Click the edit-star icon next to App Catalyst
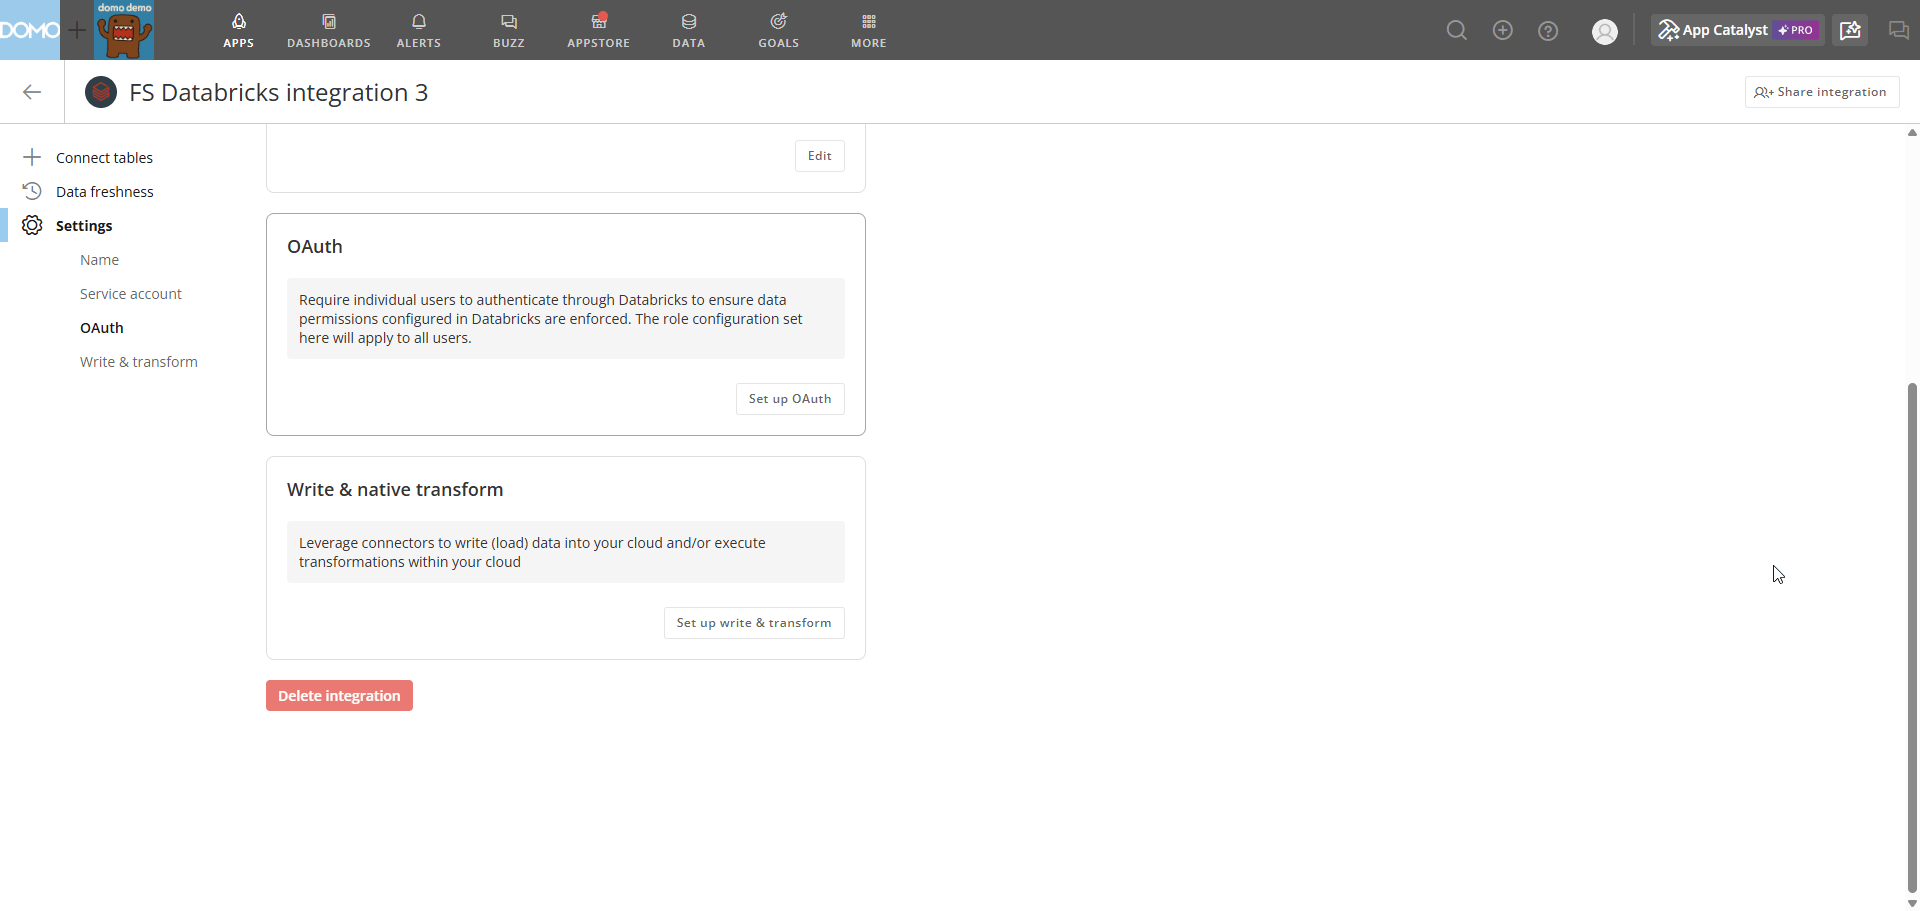 pos(1850,30)
